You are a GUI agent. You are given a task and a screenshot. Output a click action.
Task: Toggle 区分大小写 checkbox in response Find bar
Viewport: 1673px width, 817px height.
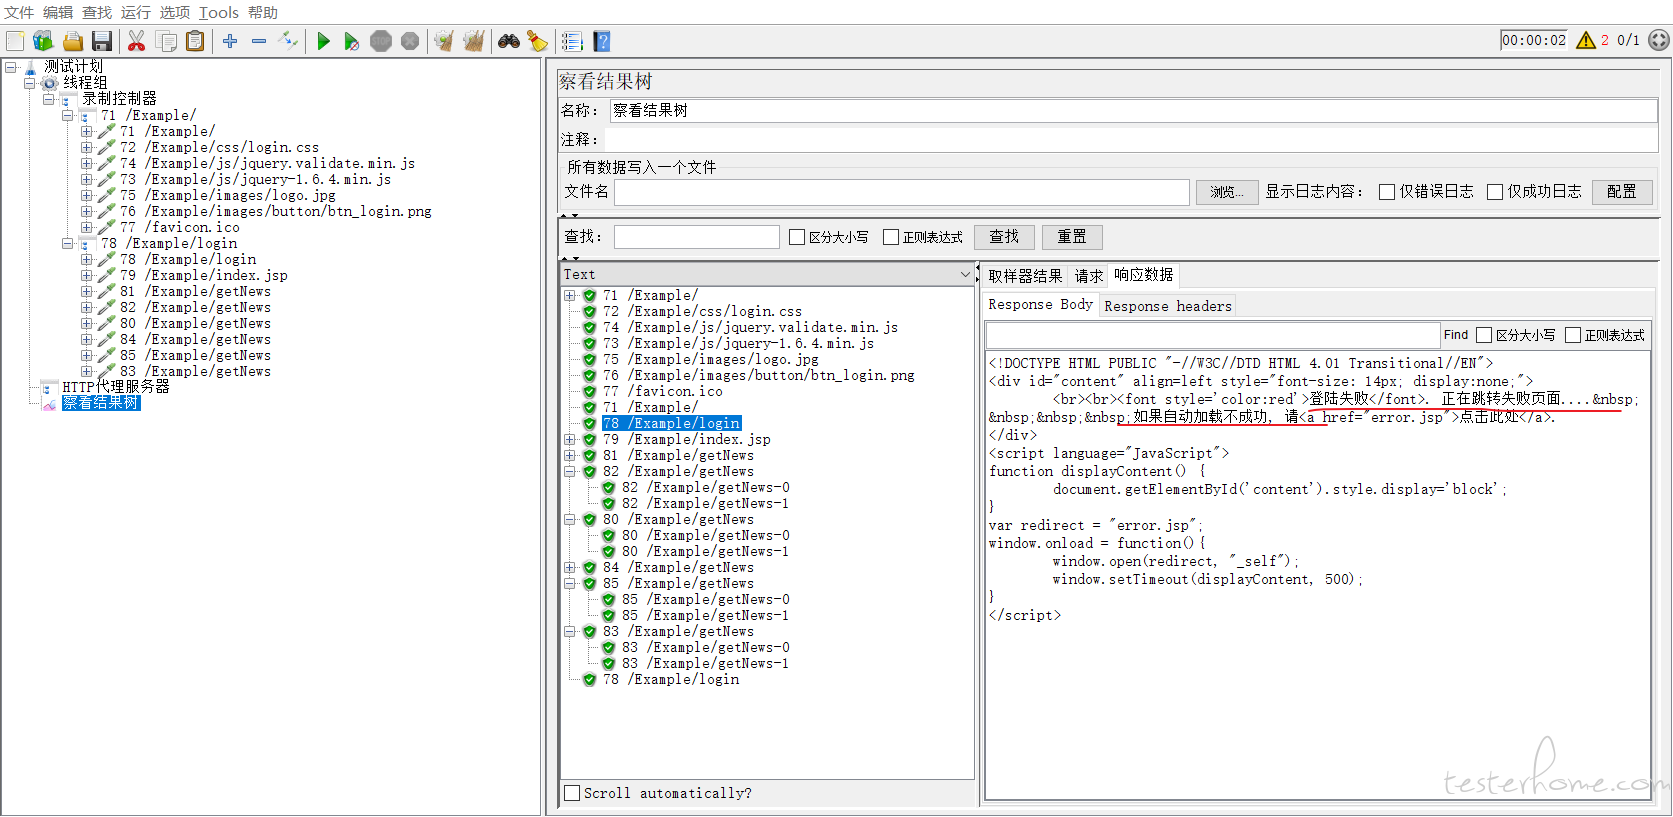(x=1484, y=335)
